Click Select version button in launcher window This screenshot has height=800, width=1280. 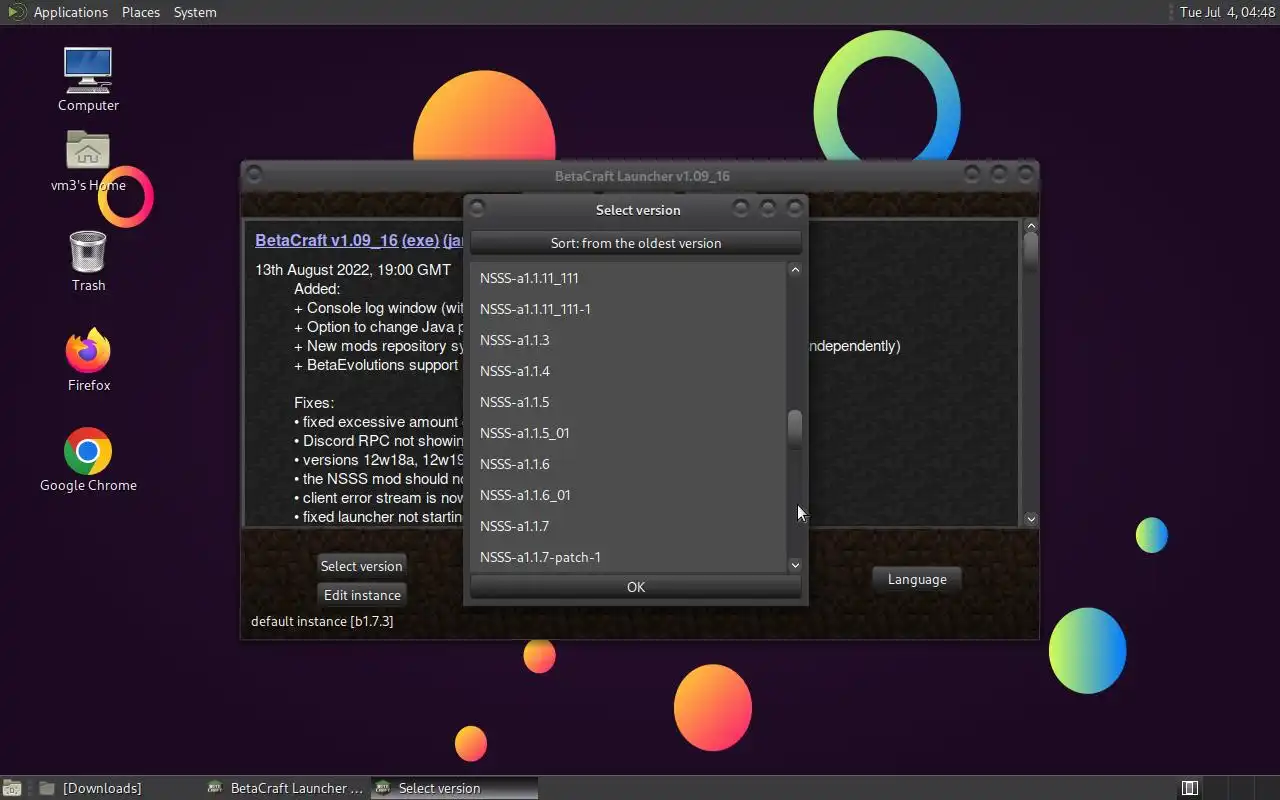tap(361, 566)
